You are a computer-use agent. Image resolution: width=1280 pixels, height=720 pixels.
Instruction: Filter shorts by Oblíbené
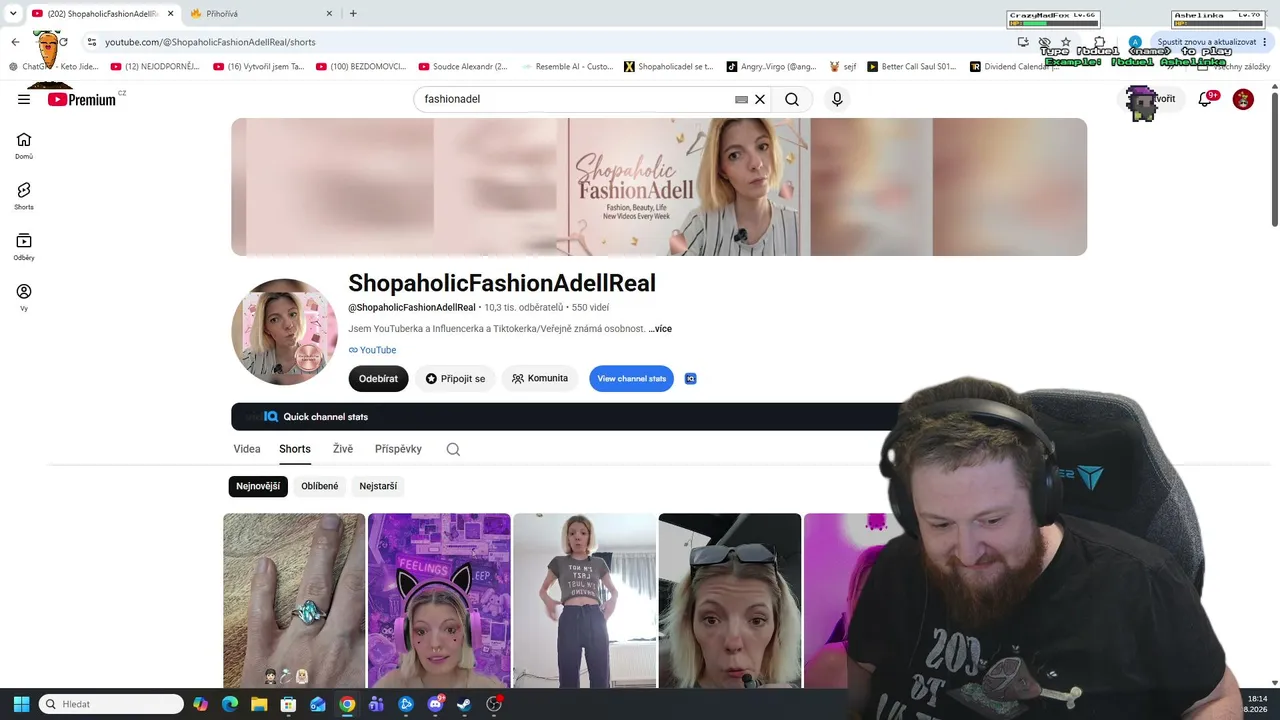coord(320,486)
